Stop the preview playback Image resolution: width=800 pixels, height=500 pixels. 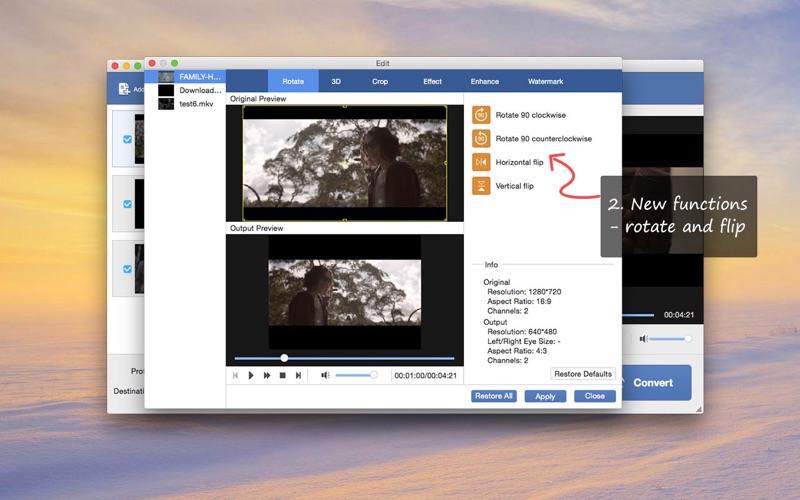283,376
